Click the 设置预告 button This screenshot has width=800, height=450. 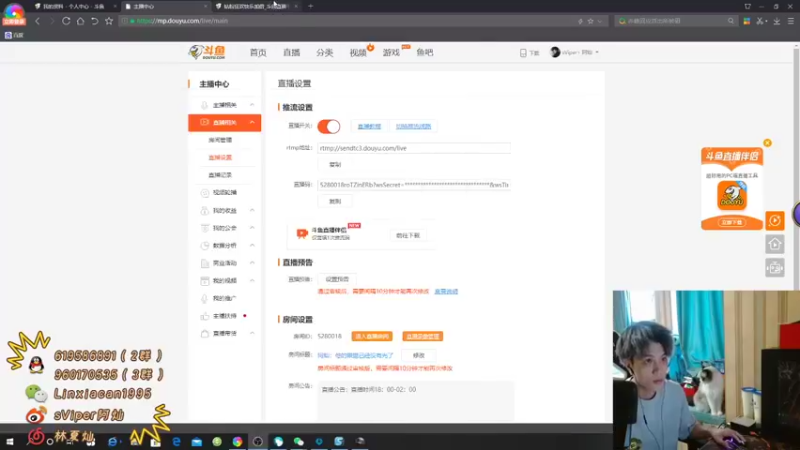point(337,279)
